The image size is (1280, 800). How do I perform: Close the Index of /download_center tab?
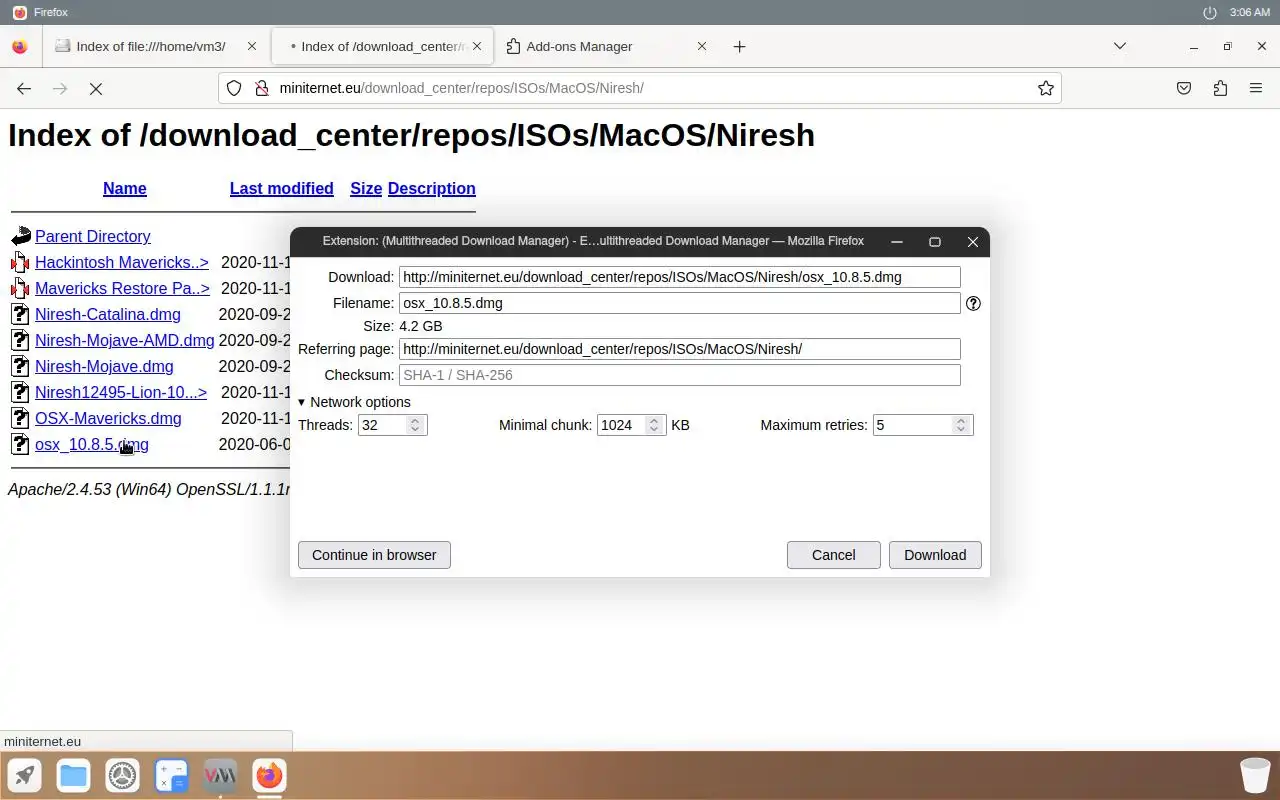477,46
